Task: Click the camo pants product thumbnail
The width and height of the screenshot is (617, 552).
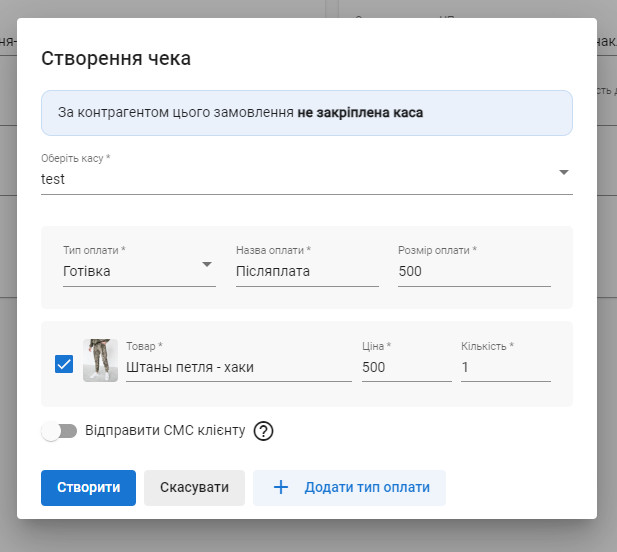Action: coord(100,360)
